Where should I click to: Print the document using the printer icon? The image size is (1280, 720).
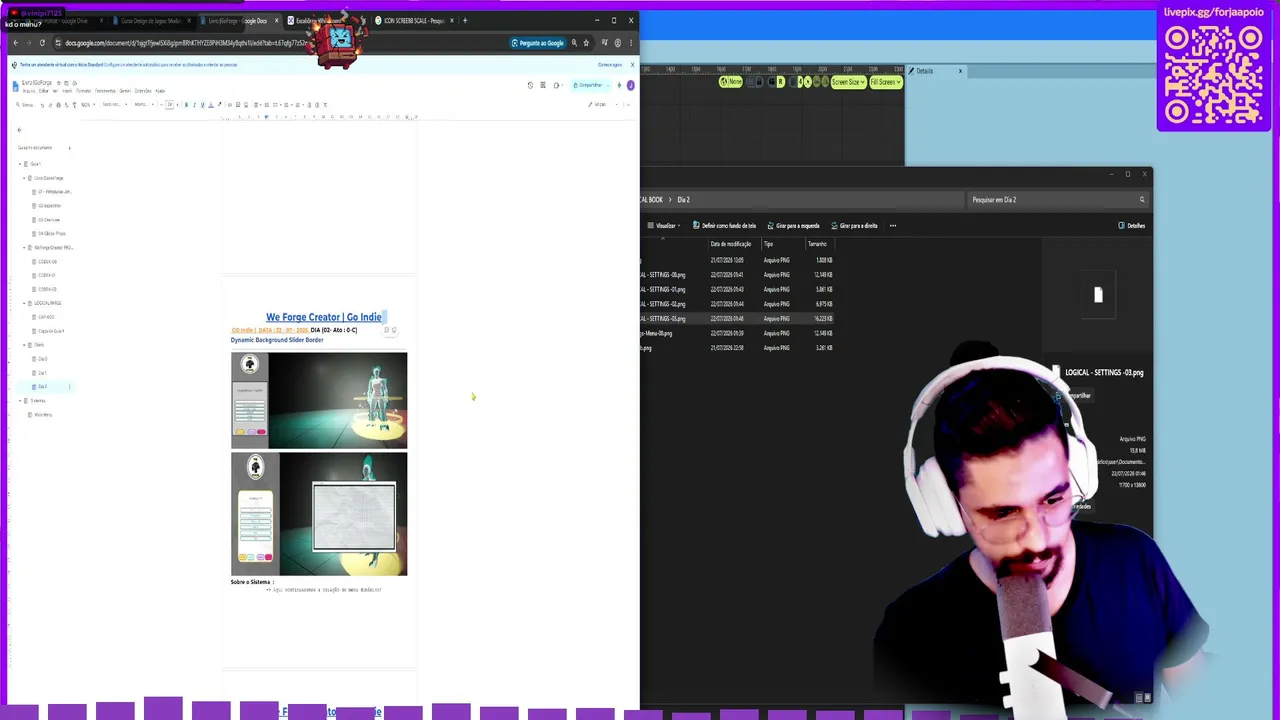tap(58, 105)
